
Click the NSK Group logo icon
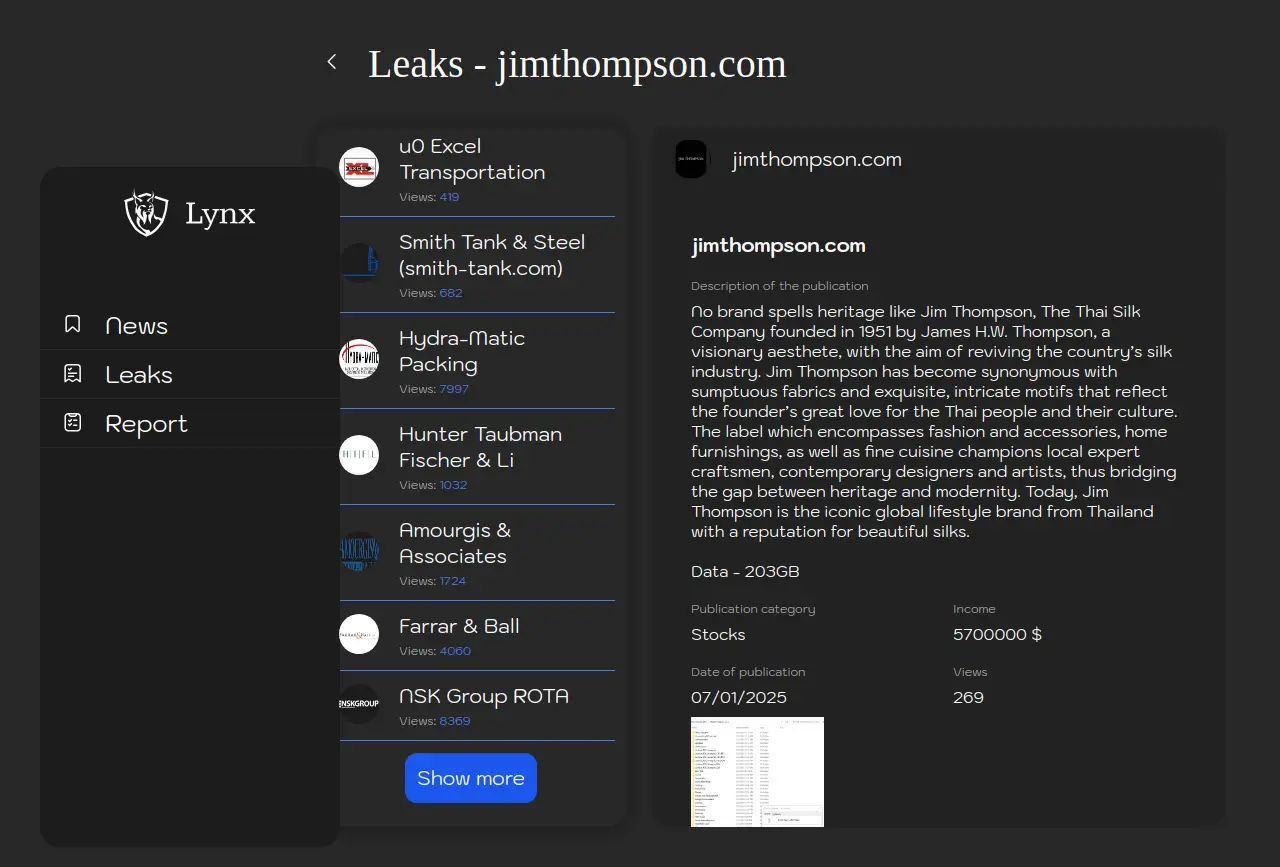(x=359, y=704)
